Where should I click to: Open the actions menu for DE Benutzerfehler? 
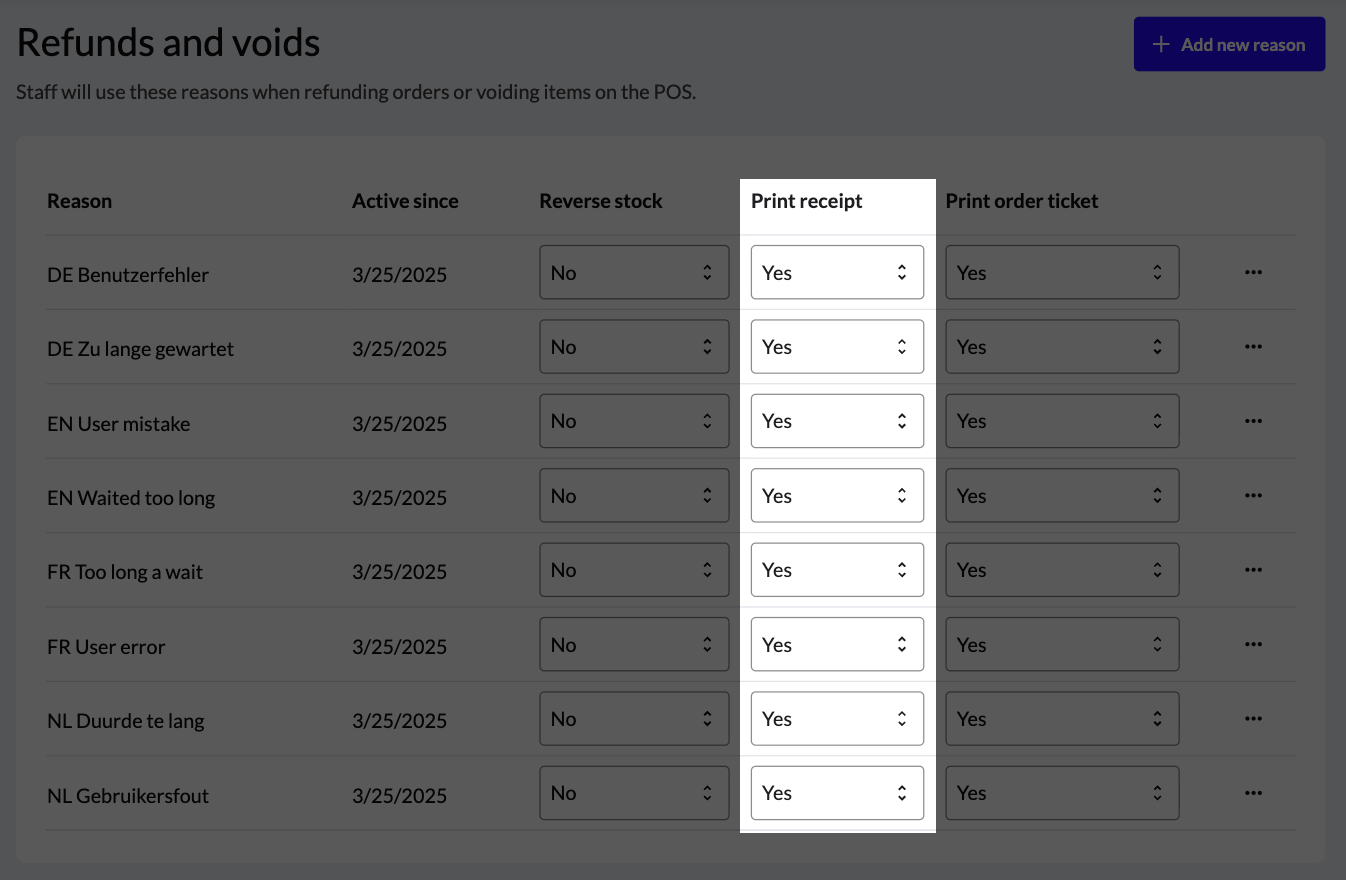1253,271
